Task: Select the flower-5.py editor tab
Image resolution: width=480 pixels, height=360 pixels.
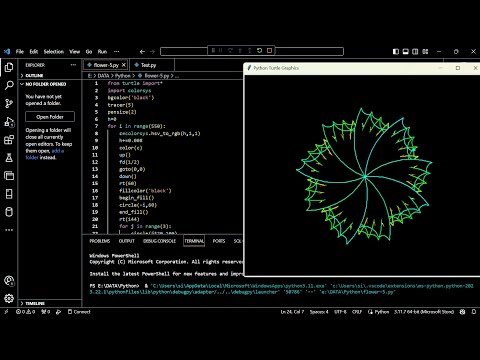Action: [x=106, y=65]
